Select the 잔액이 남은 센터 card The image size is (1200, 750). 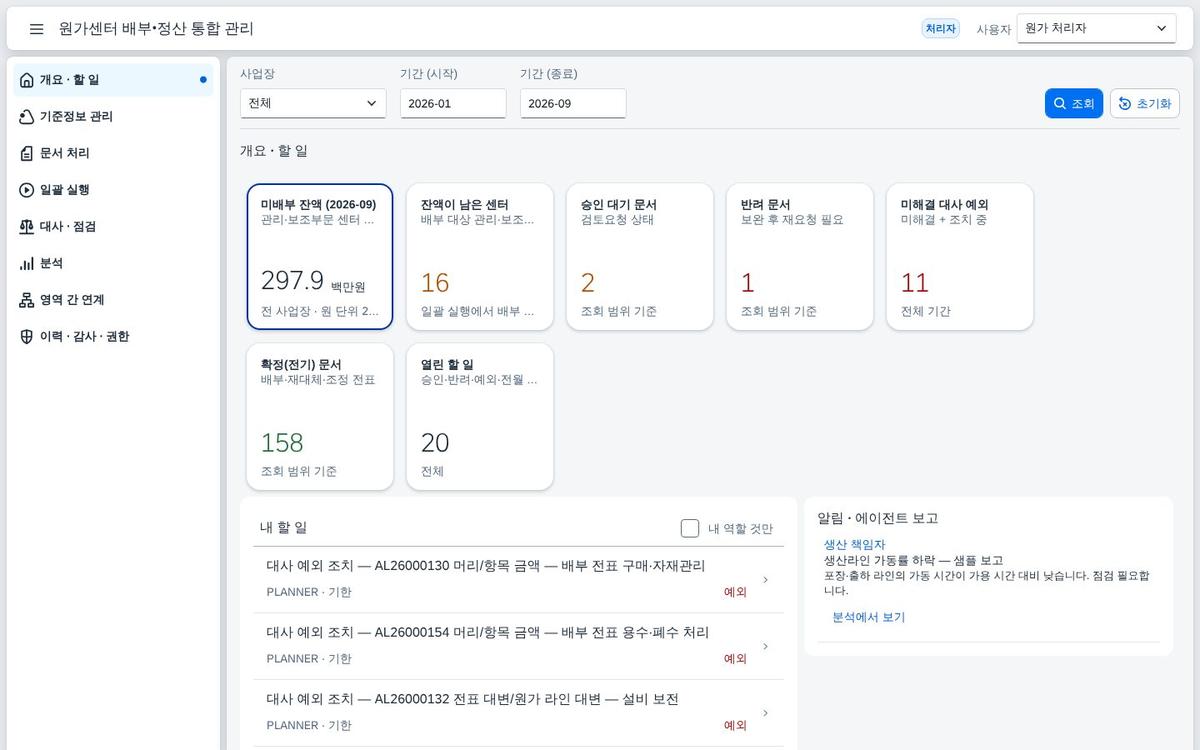click(x=480, y=256)
